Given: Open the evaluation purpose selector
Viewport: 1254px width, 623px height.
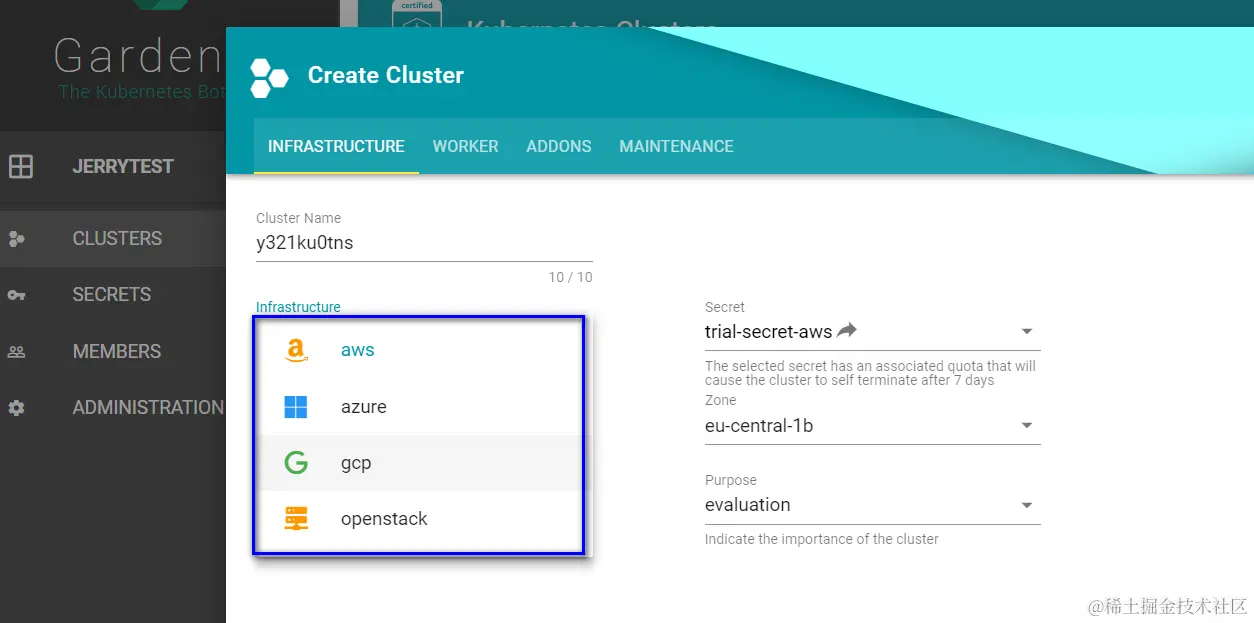Looking at the screenshot, I should [872, 505].
